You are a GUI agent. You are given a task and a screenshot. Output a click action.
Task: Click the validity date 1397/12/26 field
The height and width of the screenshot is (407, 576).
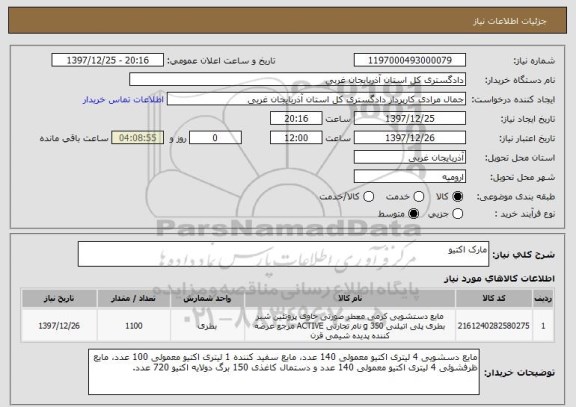tap(410, 138)
